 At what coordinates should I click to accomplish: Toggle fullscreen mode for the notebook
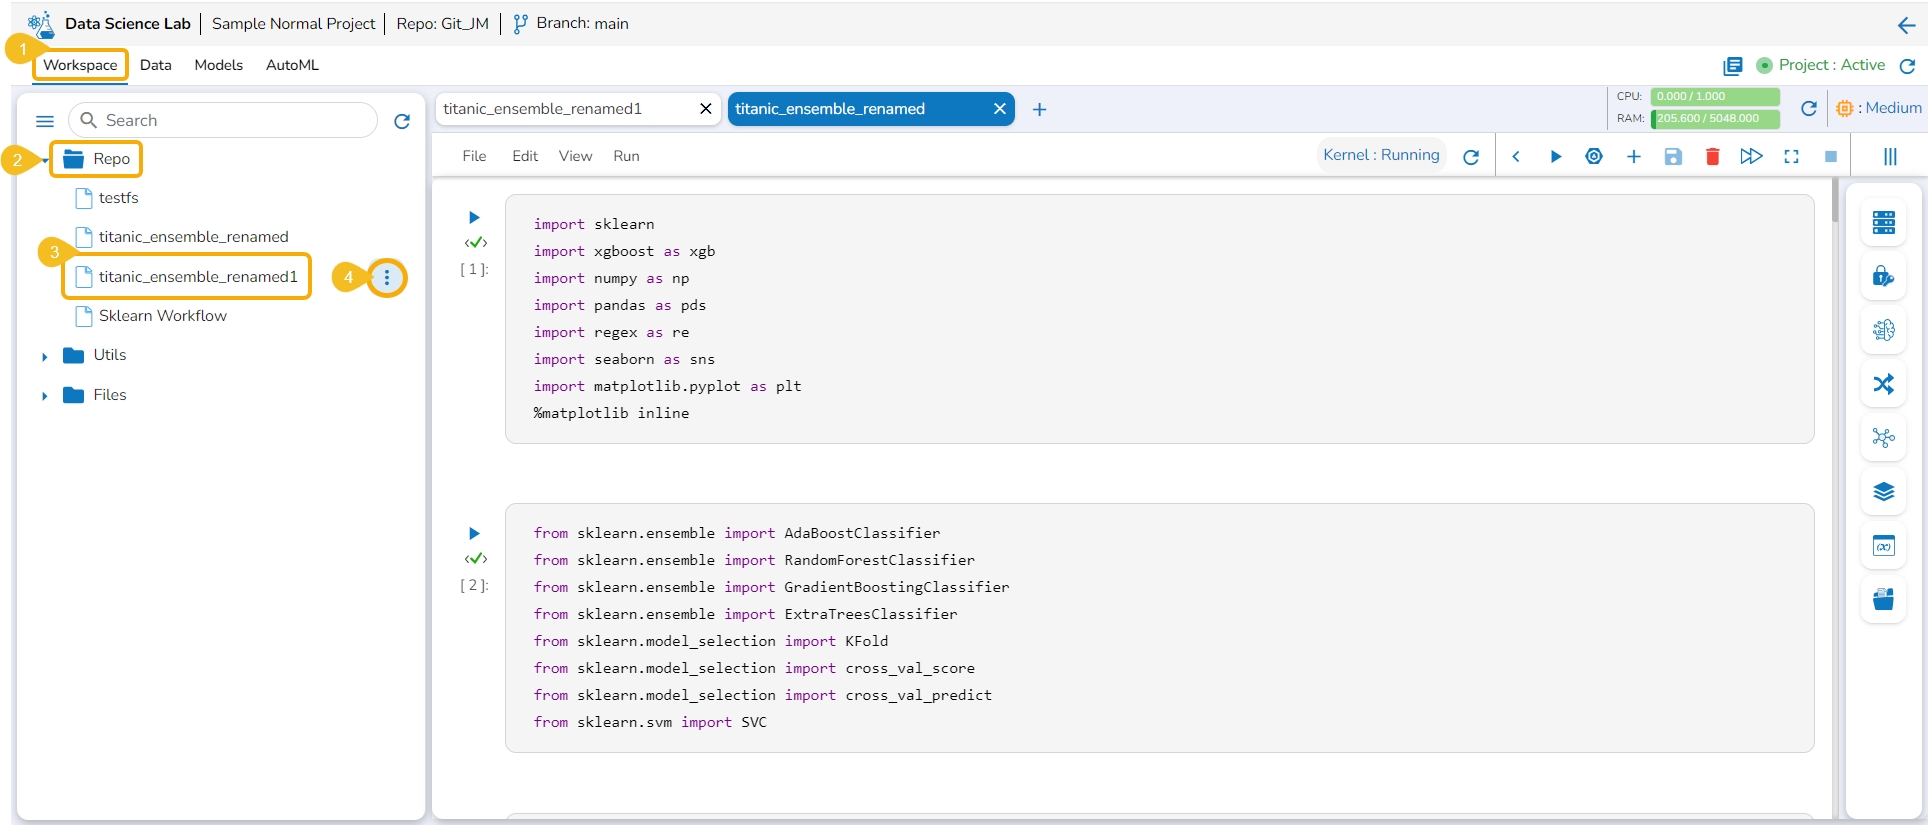(x=1791, y=157)
